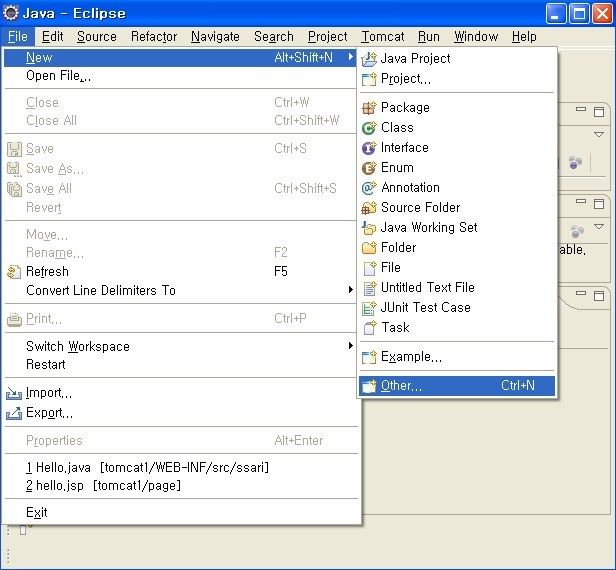The height and width of the screenshot is (570, 616).
Task: Click the Untitled Text File icon
Action: pyautogui.click(x=370, y=288)
